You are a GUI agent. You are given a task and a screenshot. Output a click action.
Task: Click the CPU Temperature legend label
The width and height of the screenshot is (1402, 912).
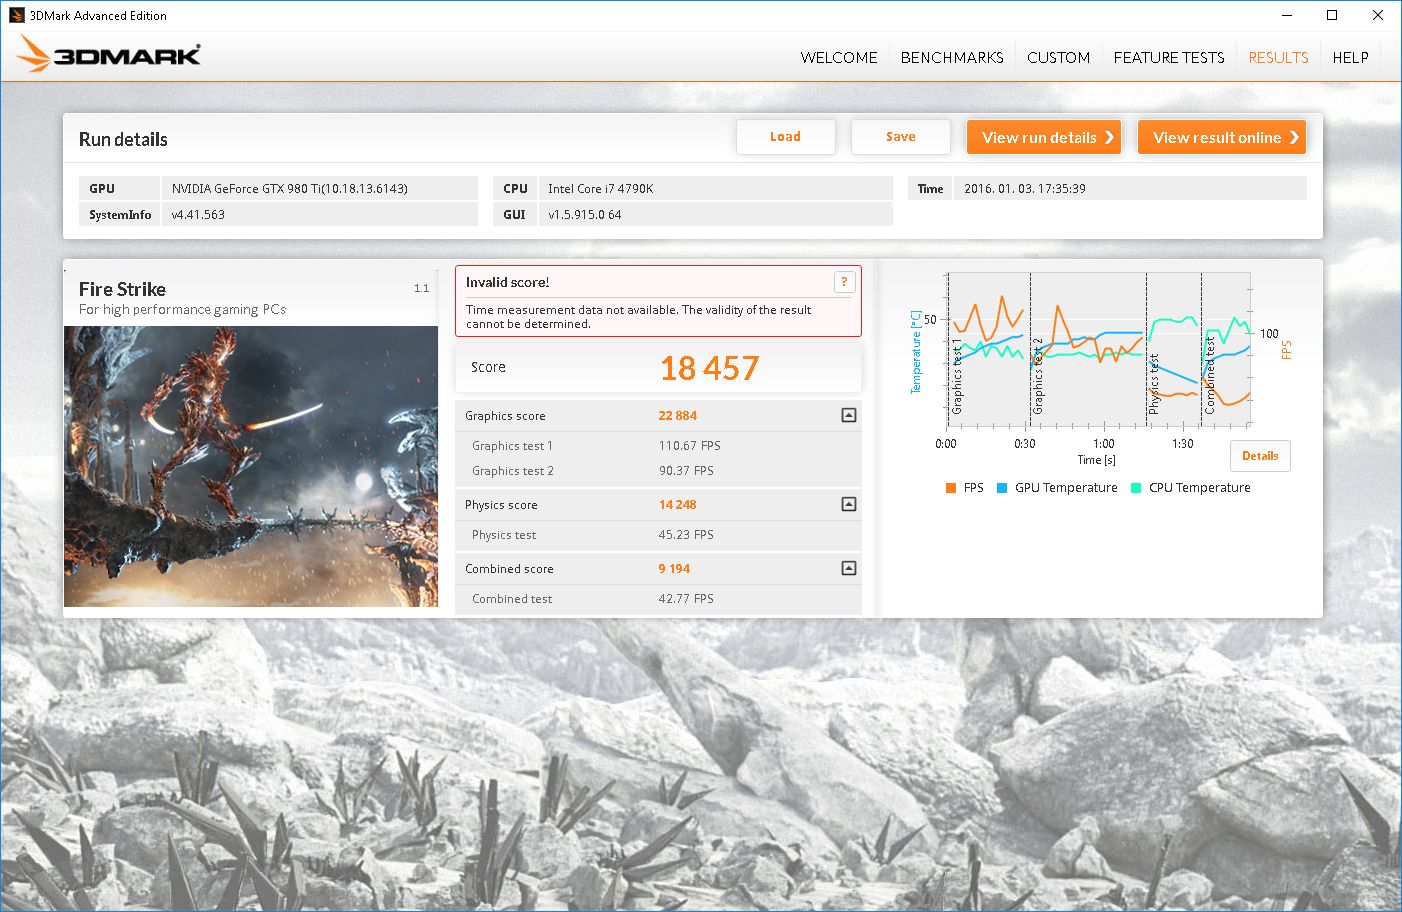[1199, 488]
